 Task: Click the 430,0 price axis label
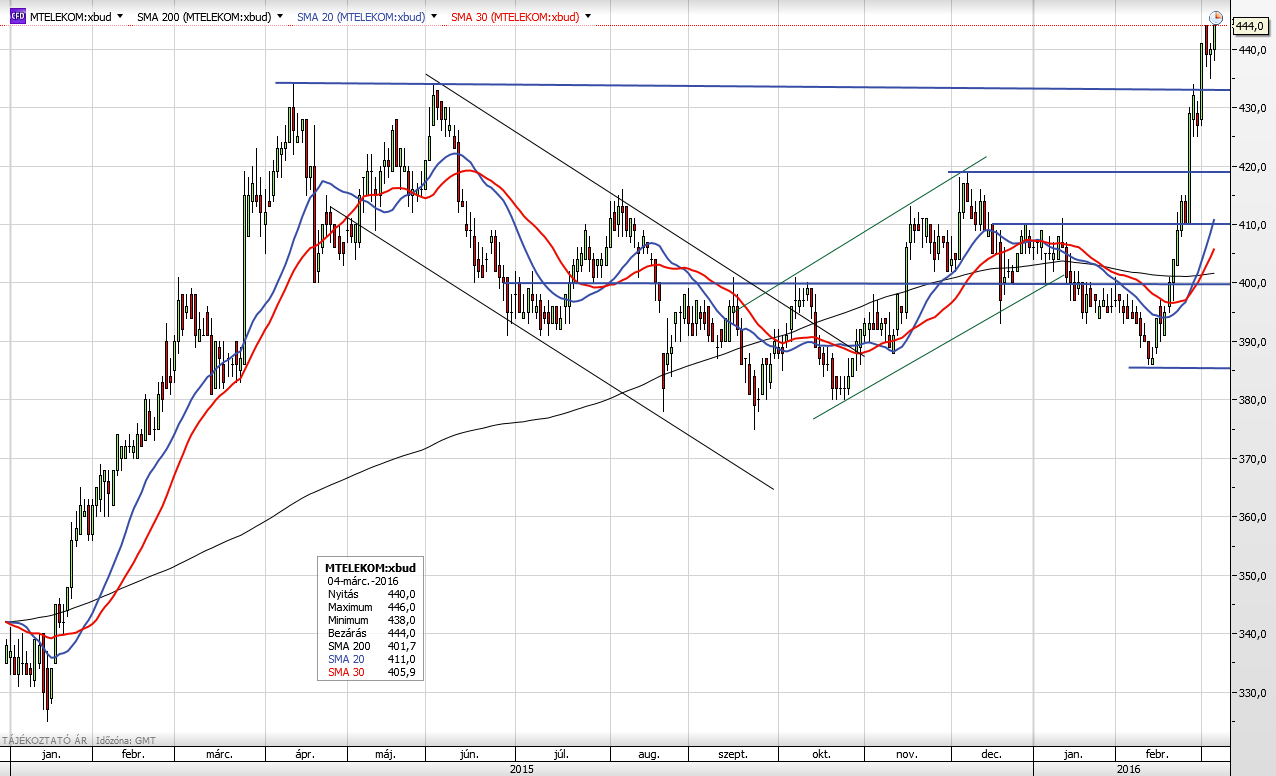[x=1253, y=108]
